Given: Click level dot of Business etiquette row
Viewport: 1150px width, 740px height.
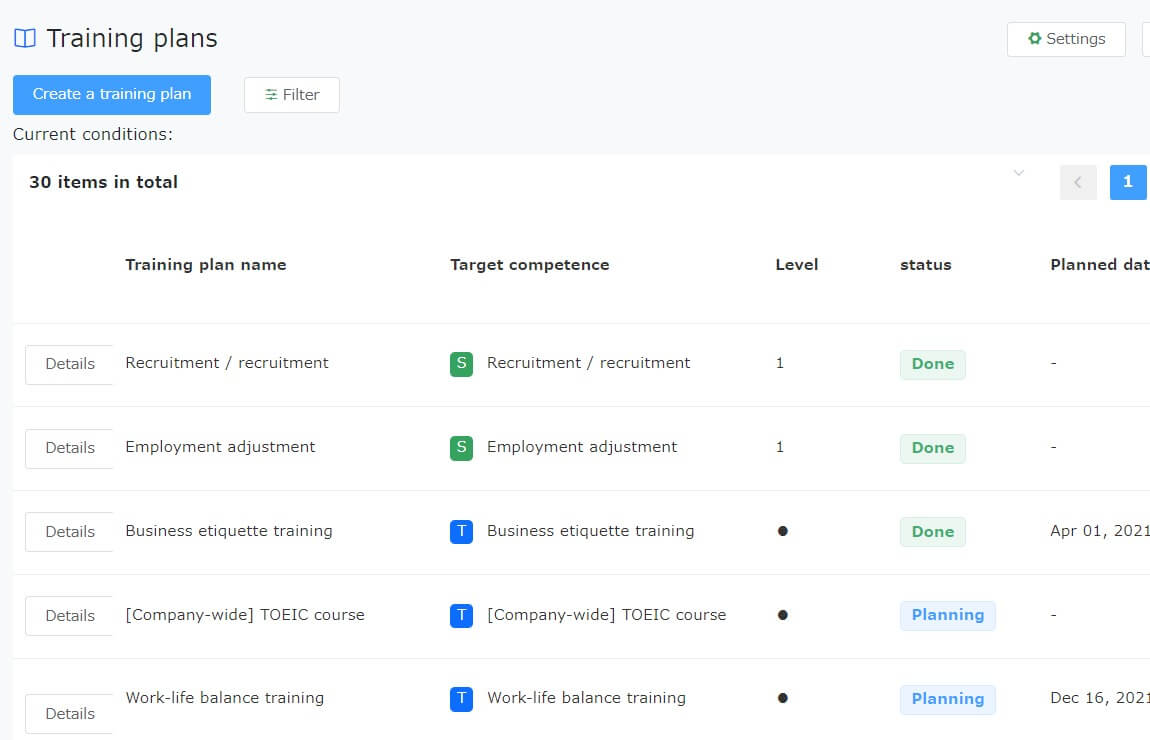Looking at the screenshot, I should click(x=783, y=531).
